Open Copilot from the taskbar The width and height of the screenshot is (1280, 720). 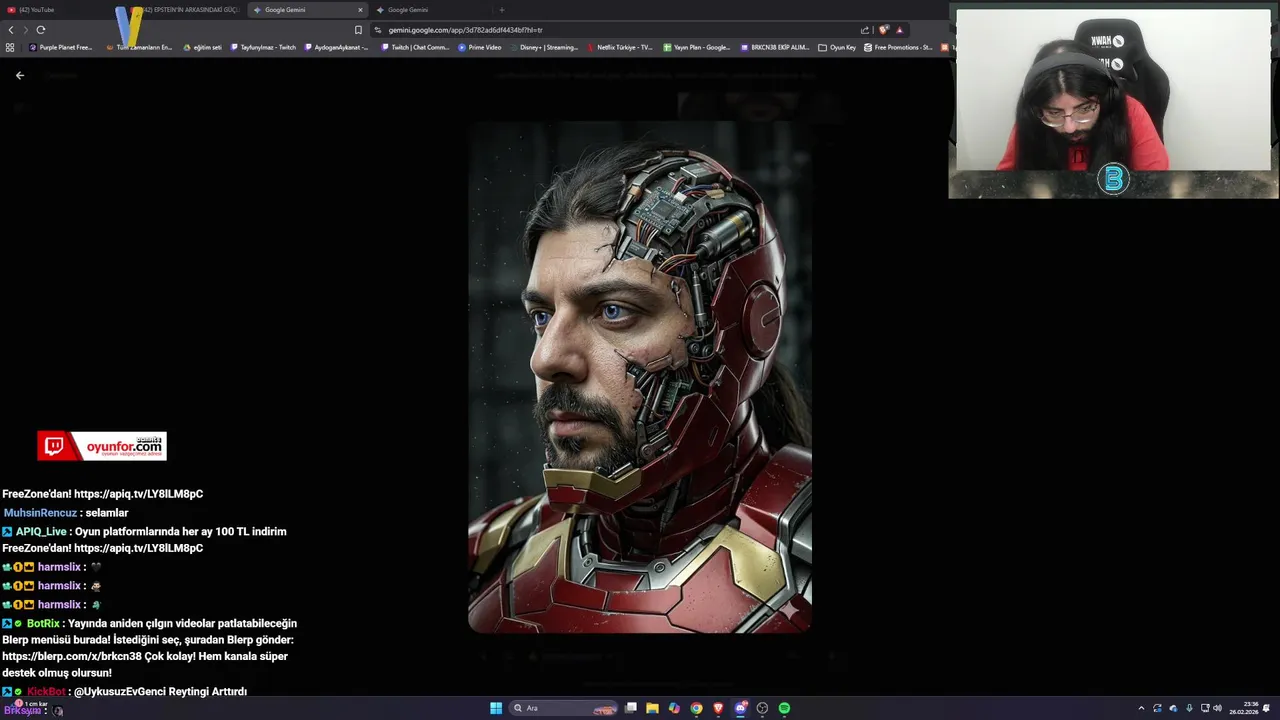tap(674, 708)
